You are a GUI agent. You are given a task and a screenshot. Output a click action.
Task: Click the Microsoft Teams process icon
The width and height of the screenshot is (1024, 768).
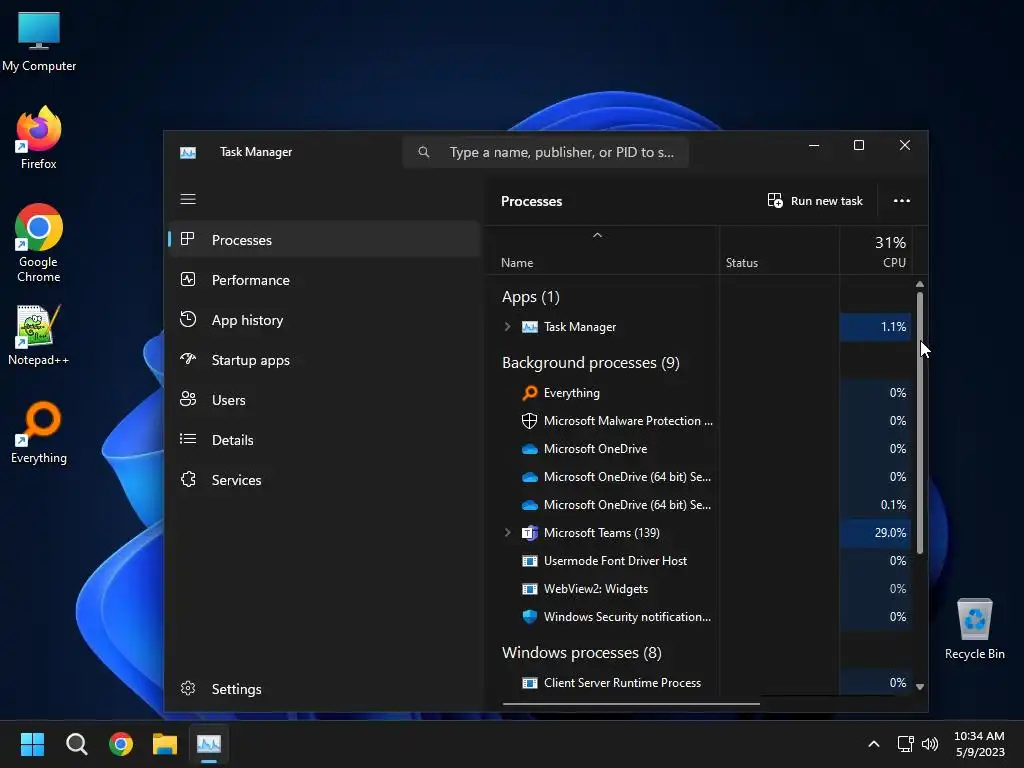coord(530,532)
